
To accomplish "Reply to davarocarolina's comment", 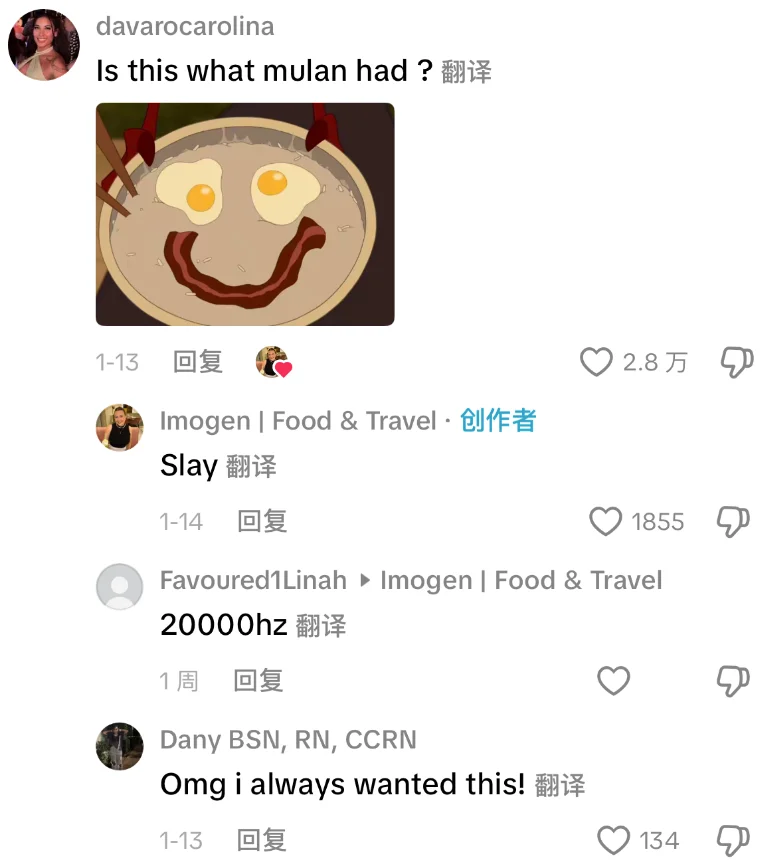I will pos(198,362).
